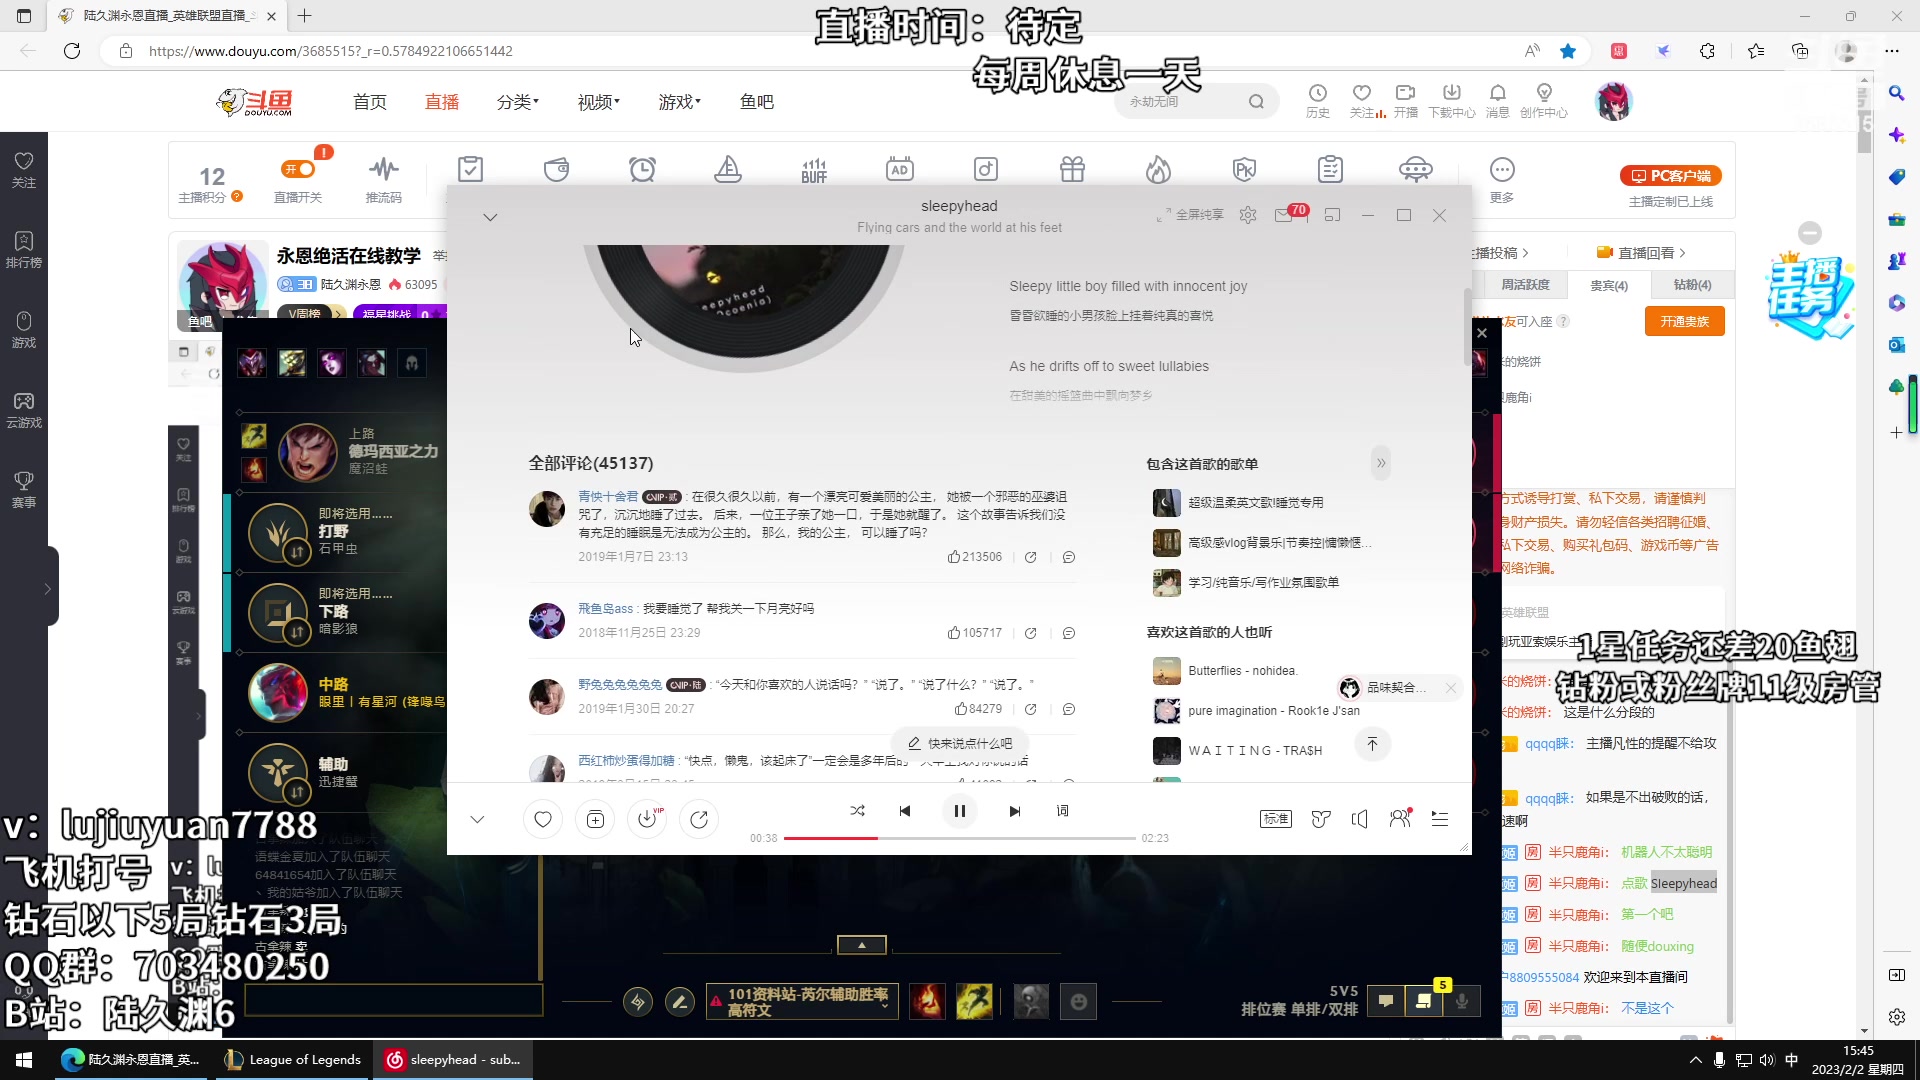The height and width of the screenshot is (1080, 1920).
Task: Pause the playing song
Action: coord(960,811)
